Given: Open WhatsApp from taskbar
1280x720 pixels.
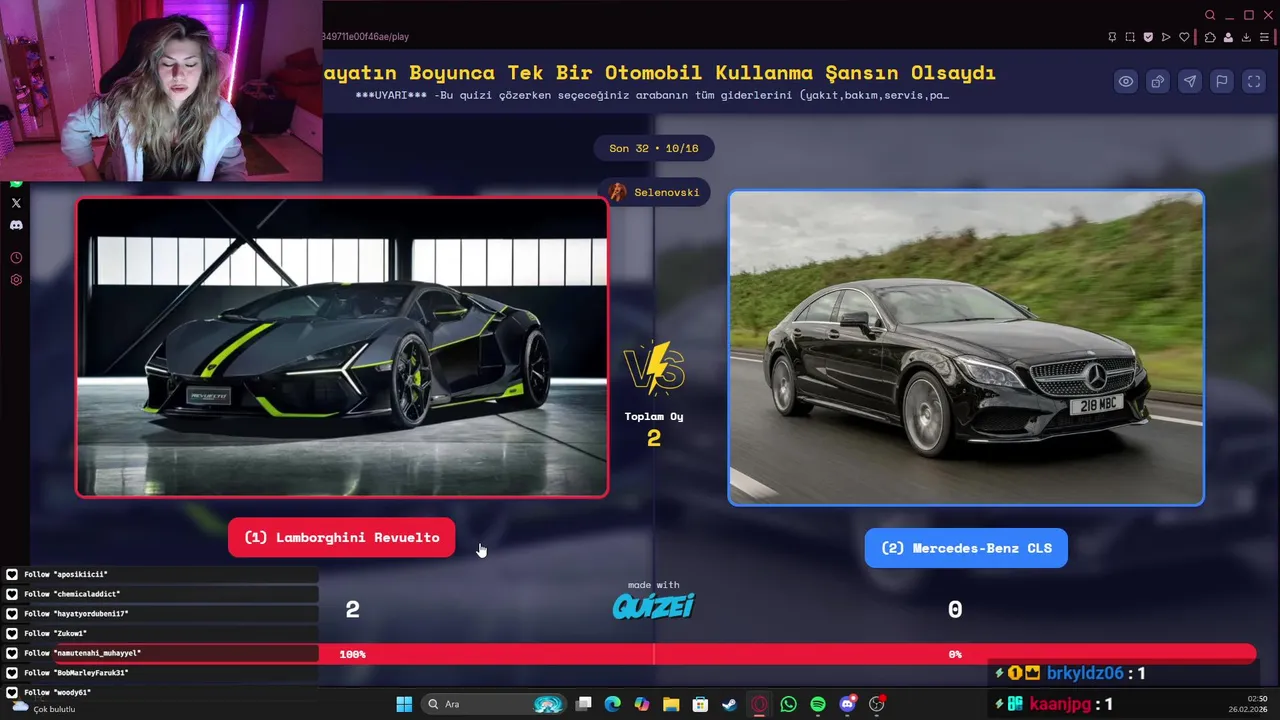Looking at the screenshot, I should point(788,704).
